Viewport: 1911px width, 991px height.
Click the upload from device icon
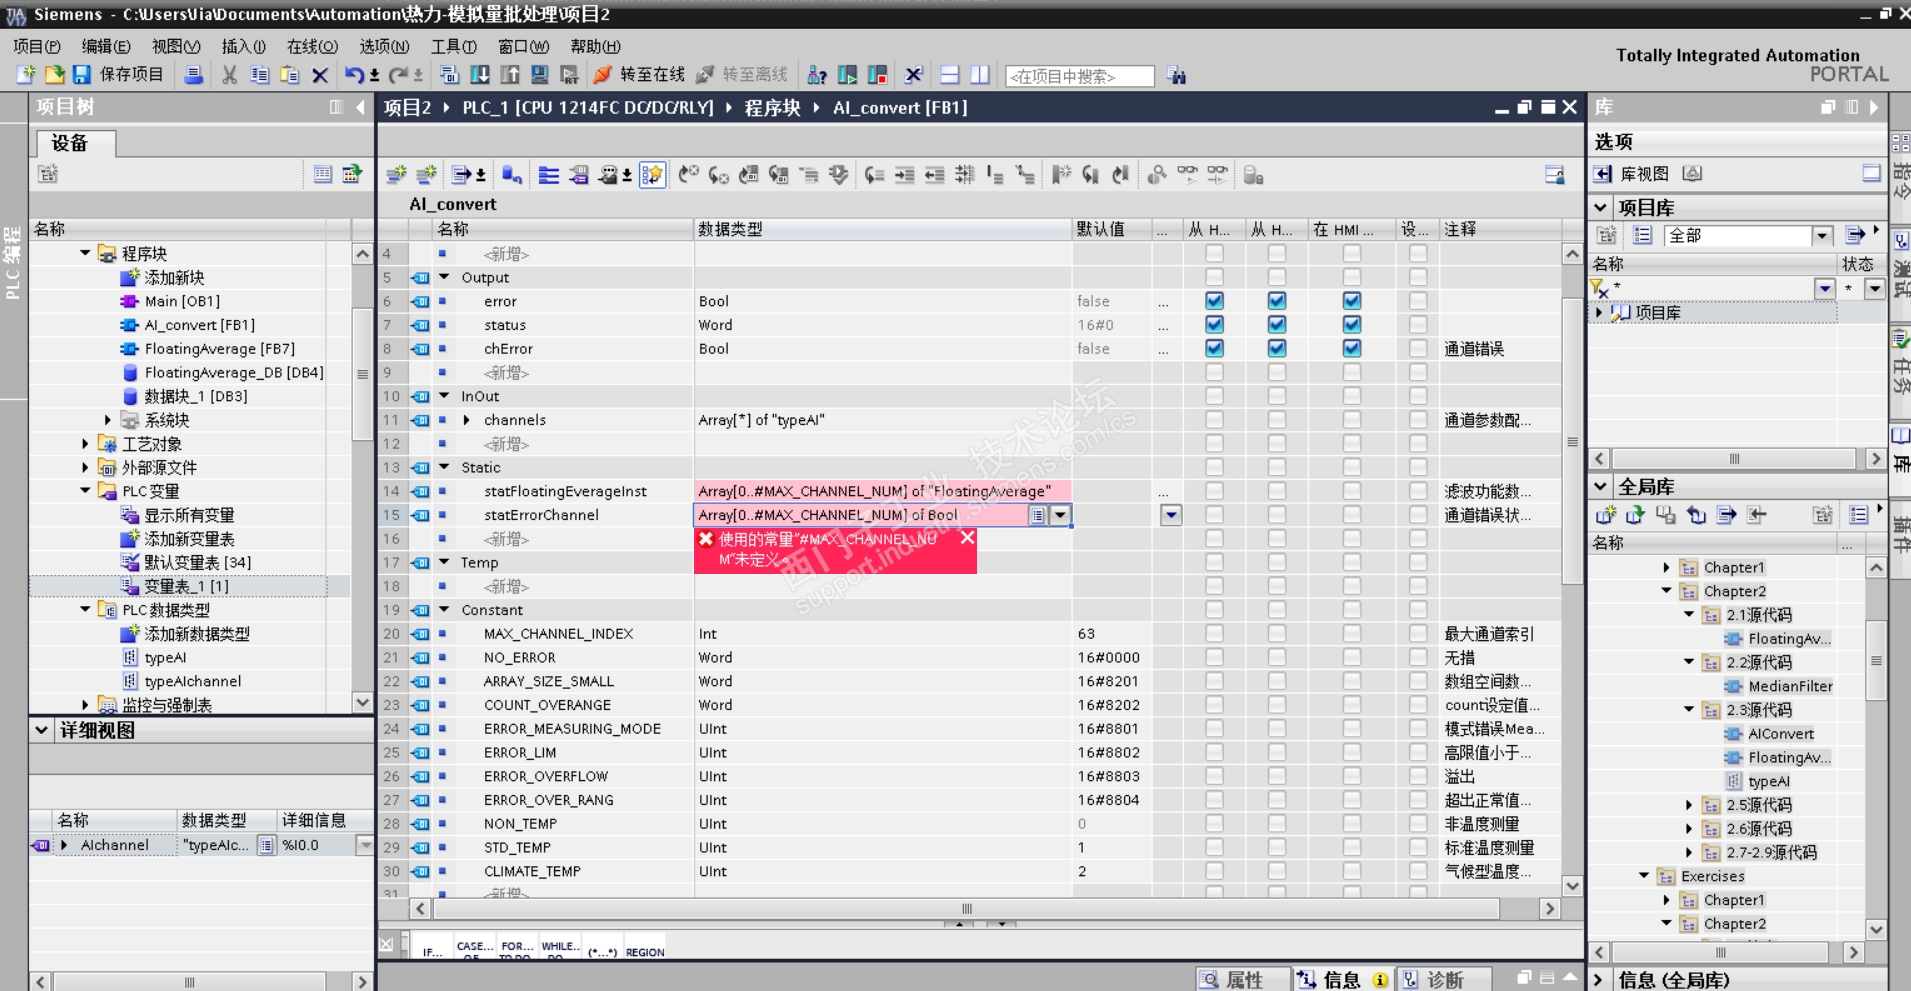(x=510, y=75)
